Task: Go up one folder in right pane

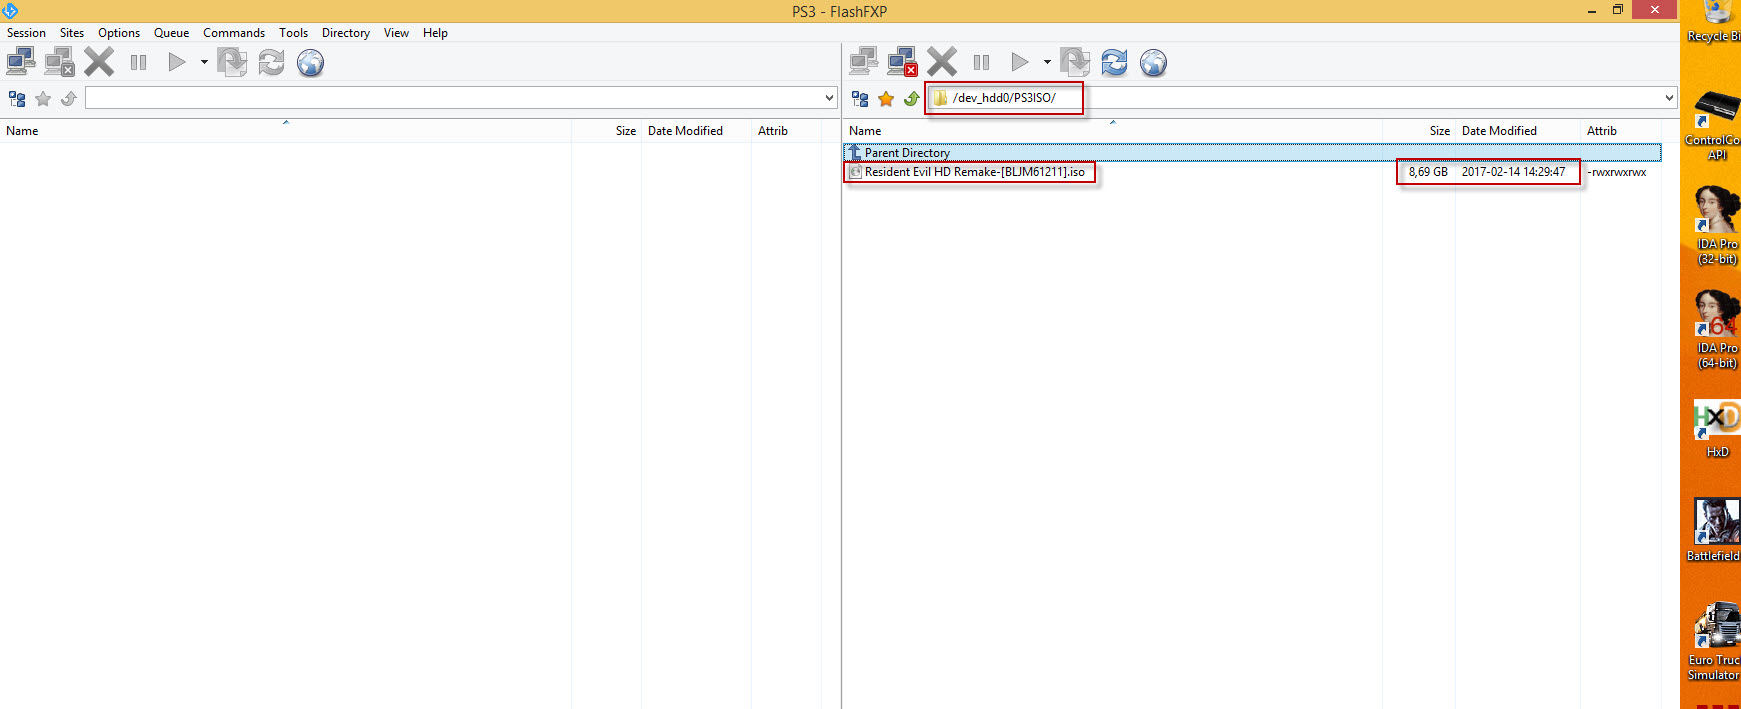Action: coord(911,99)
